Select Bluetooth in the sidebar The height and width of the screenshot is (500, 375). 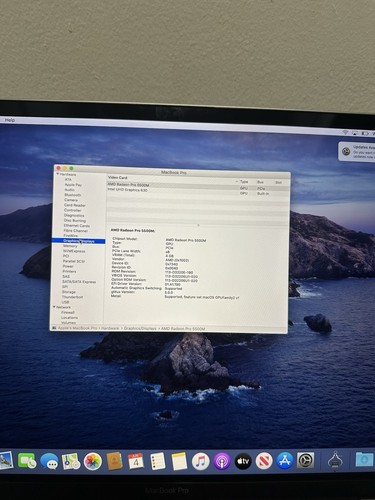pyautogui.click(x=73, y=195)
